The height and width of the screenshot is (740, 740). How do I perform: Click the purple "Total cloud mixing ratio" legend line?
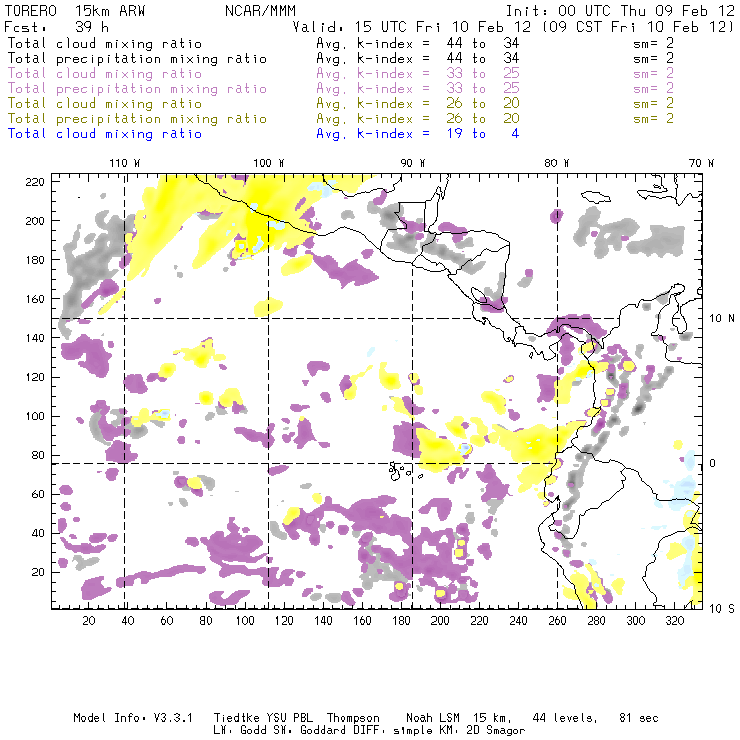pos(105,74)
